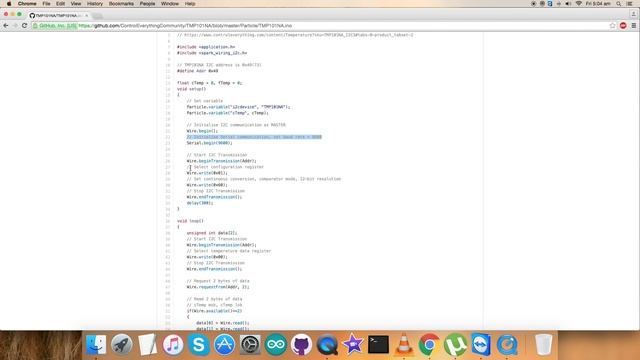The height and width of the screenshot is (360, 640).
Task: Open the App Store Dock icon
Action: pos(224,344)
